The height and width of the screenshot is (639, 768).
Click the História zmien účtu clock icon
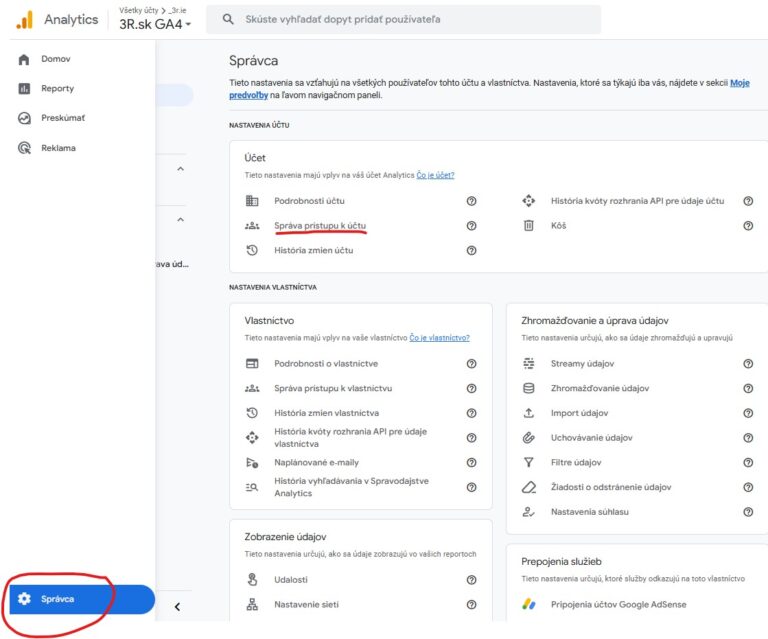click(x=252, y=250)
